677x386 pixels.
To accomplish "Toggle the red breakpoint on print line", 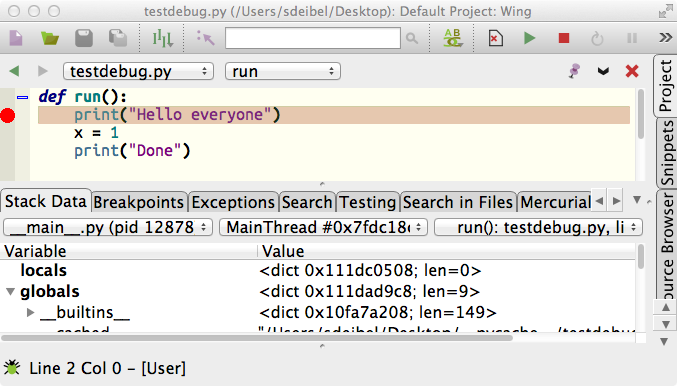I will coord(7,115).
